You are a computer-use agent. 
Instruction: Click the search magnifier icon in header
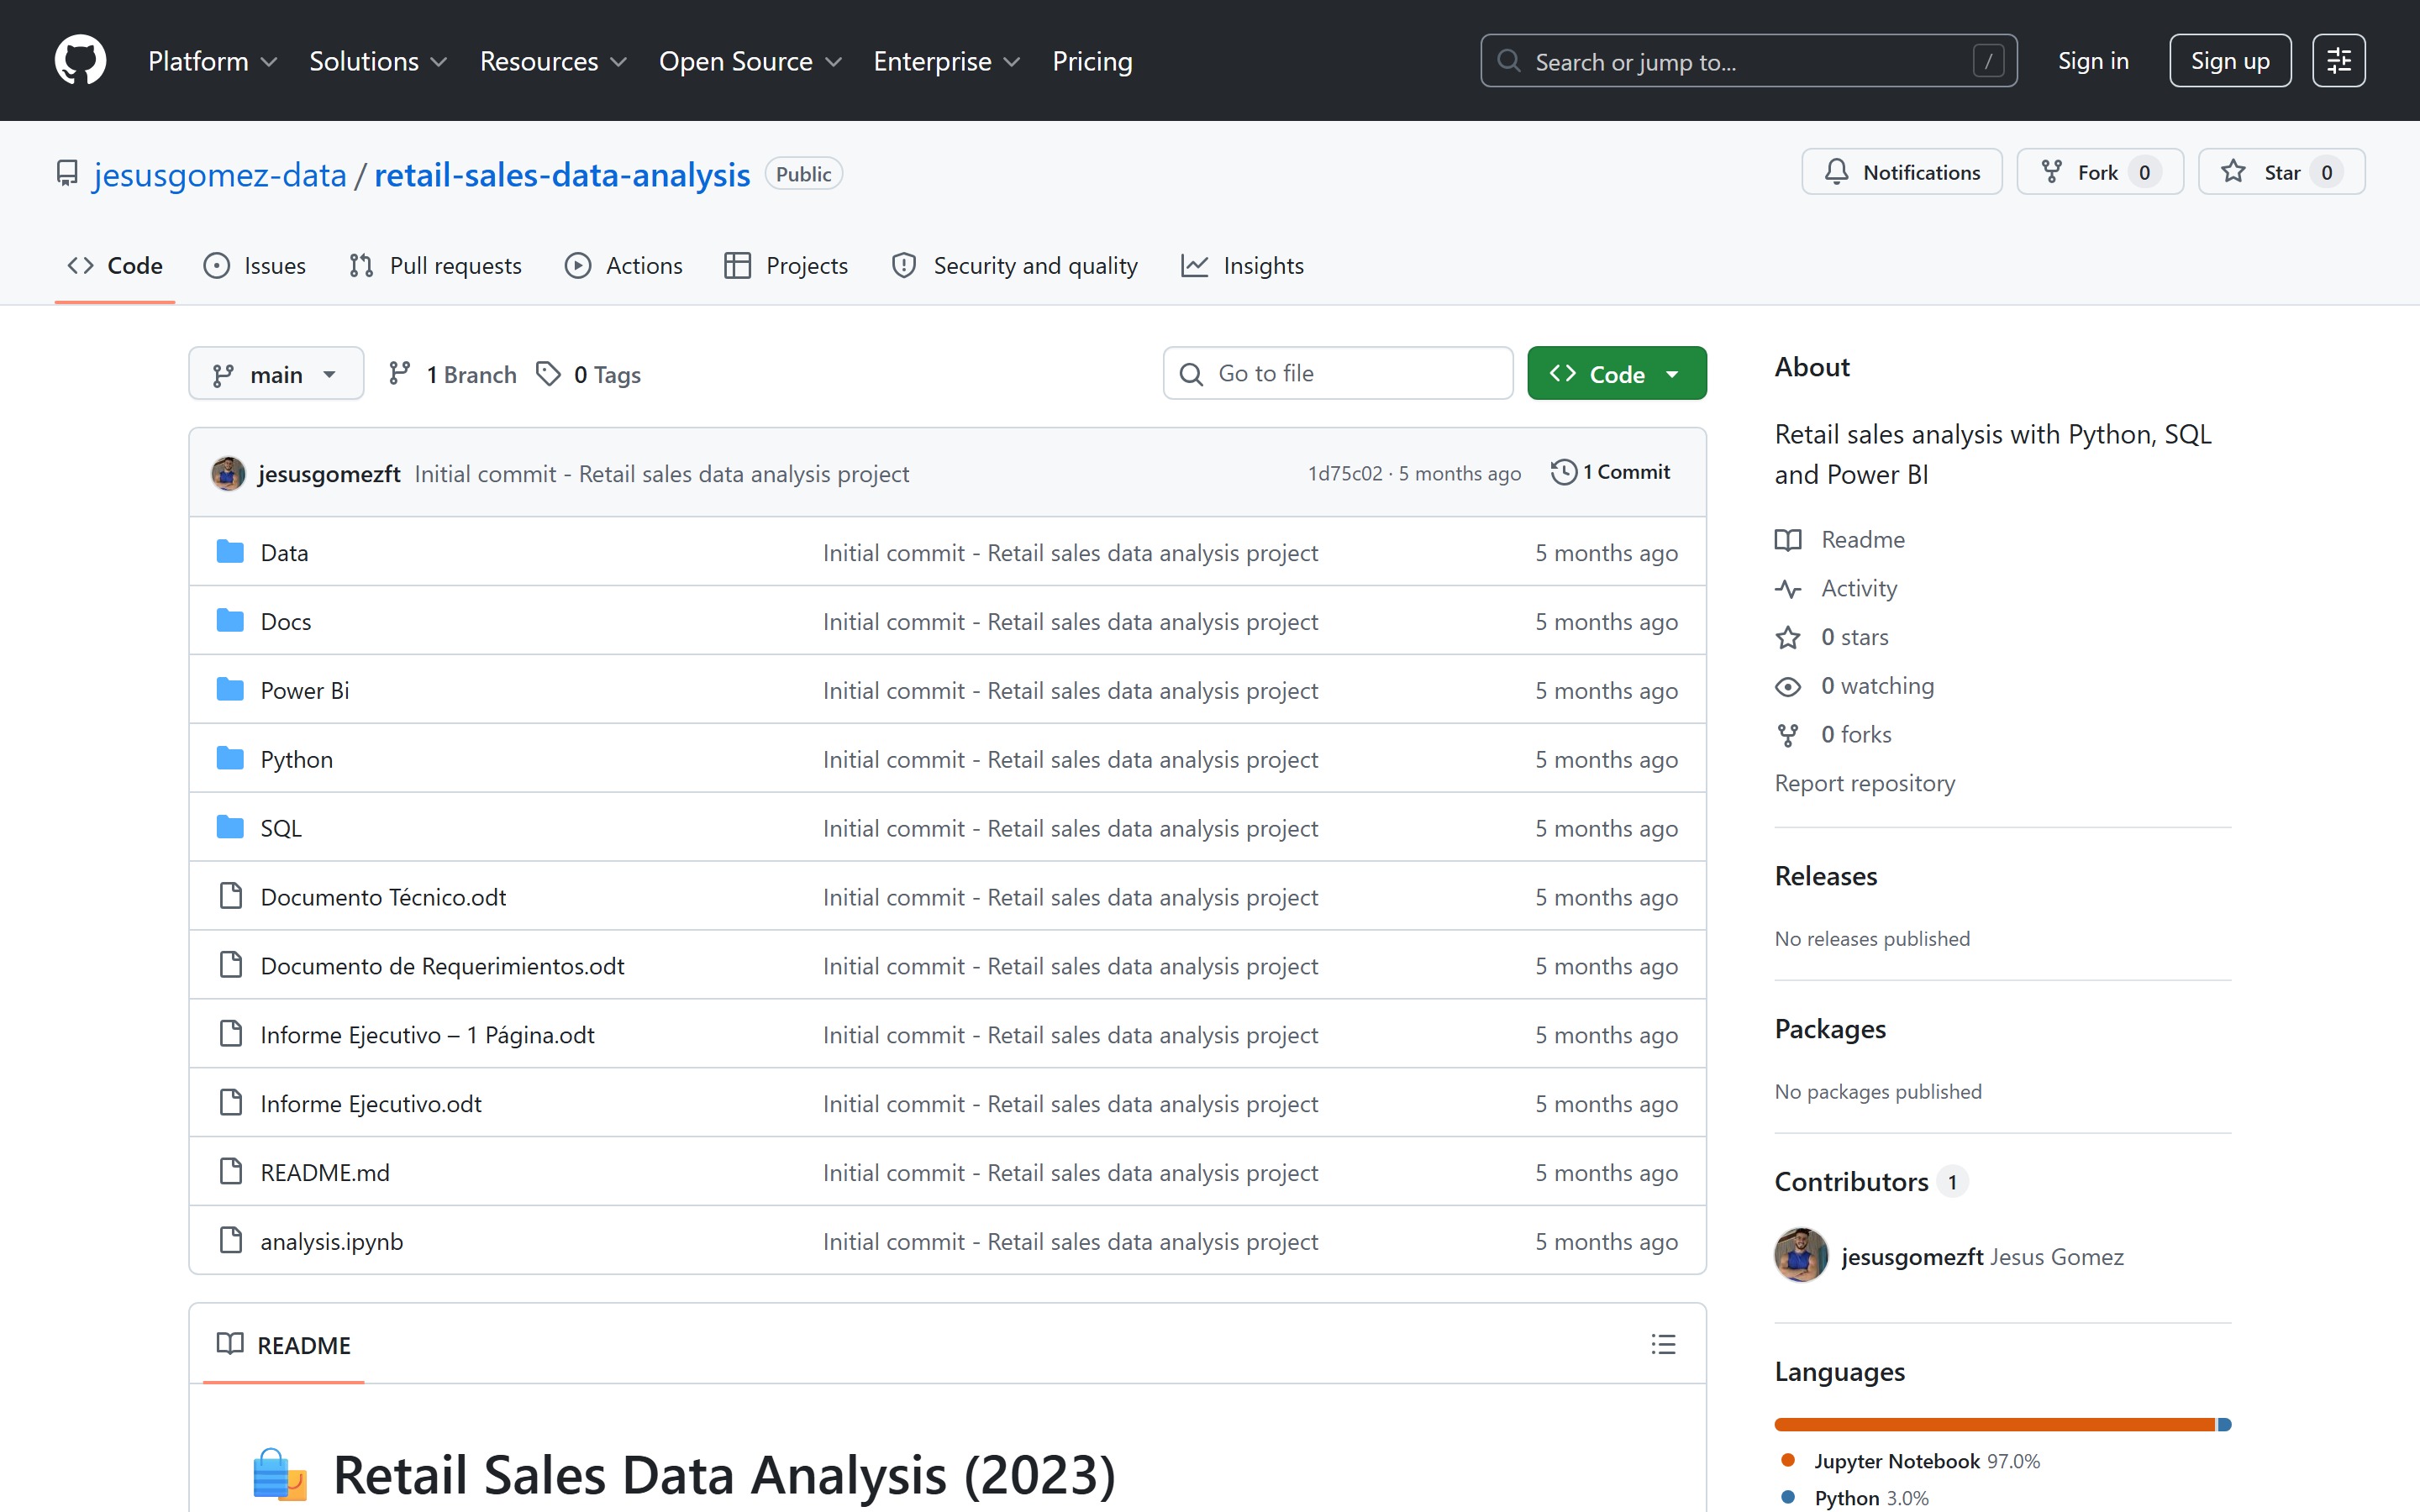click(1508, 61)
